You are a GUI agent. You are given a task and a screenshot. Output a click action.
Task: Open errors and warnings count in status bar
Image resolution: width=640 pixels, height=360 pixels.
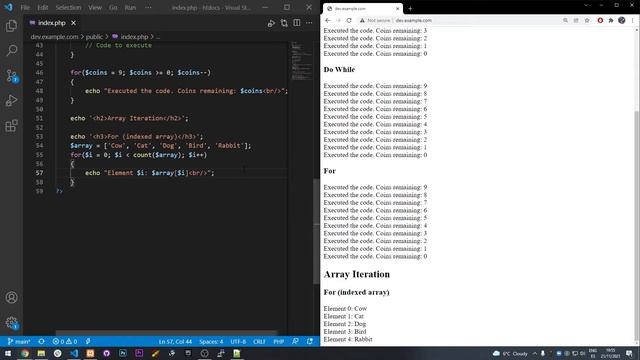64,341
